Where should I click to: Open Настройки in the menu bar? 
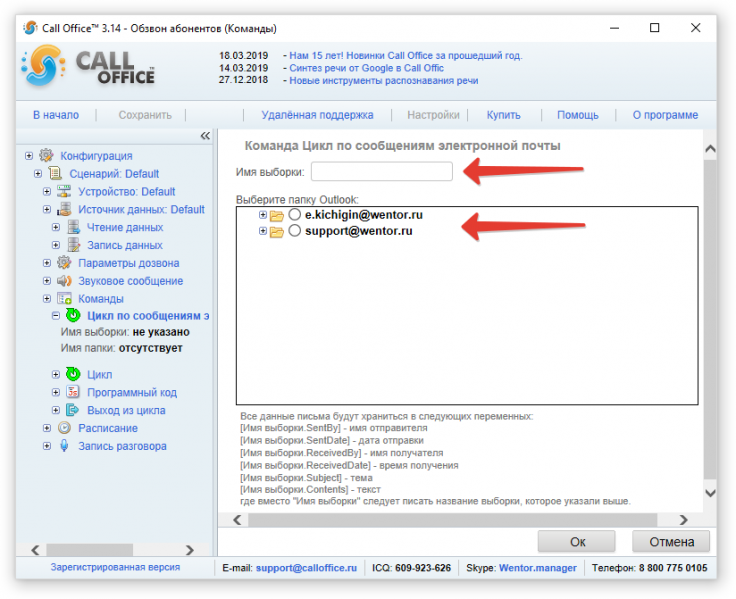tap(433, 115)
